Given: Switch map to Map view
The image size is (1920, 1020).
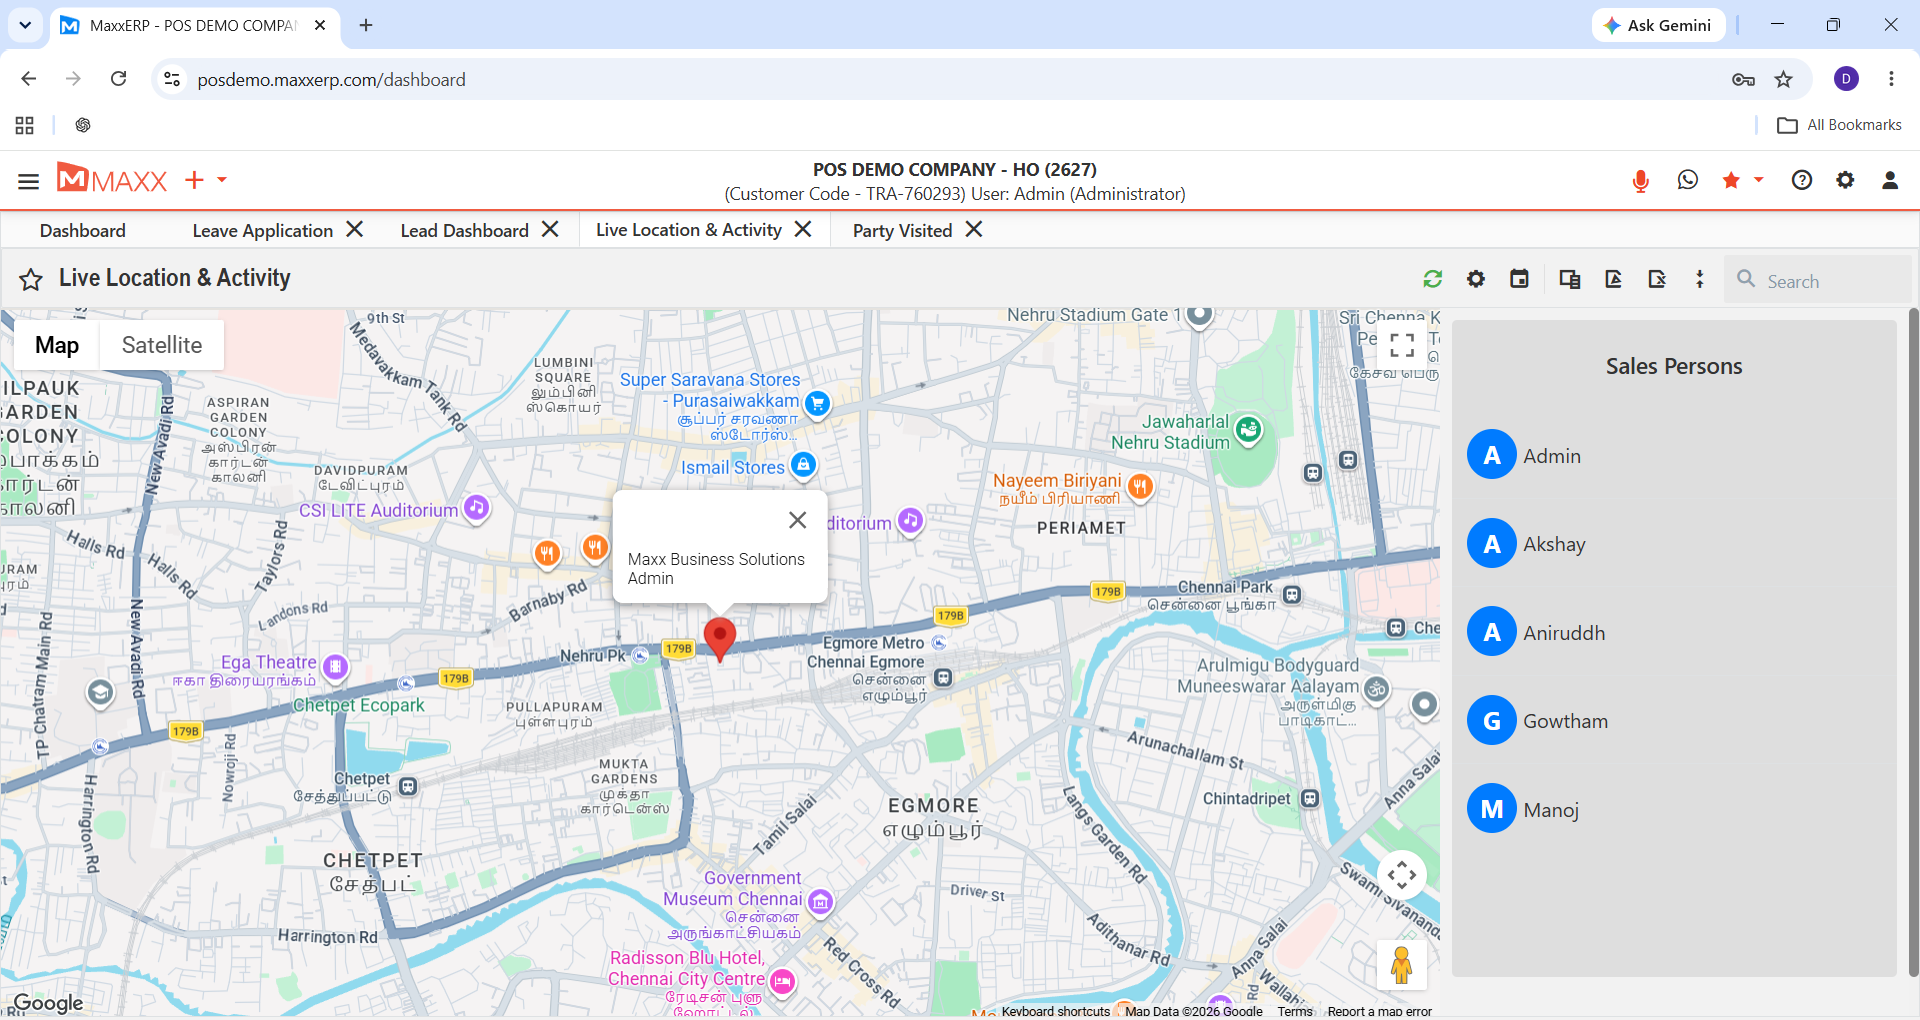Looking at the screenshot, I should coord(57,345).
